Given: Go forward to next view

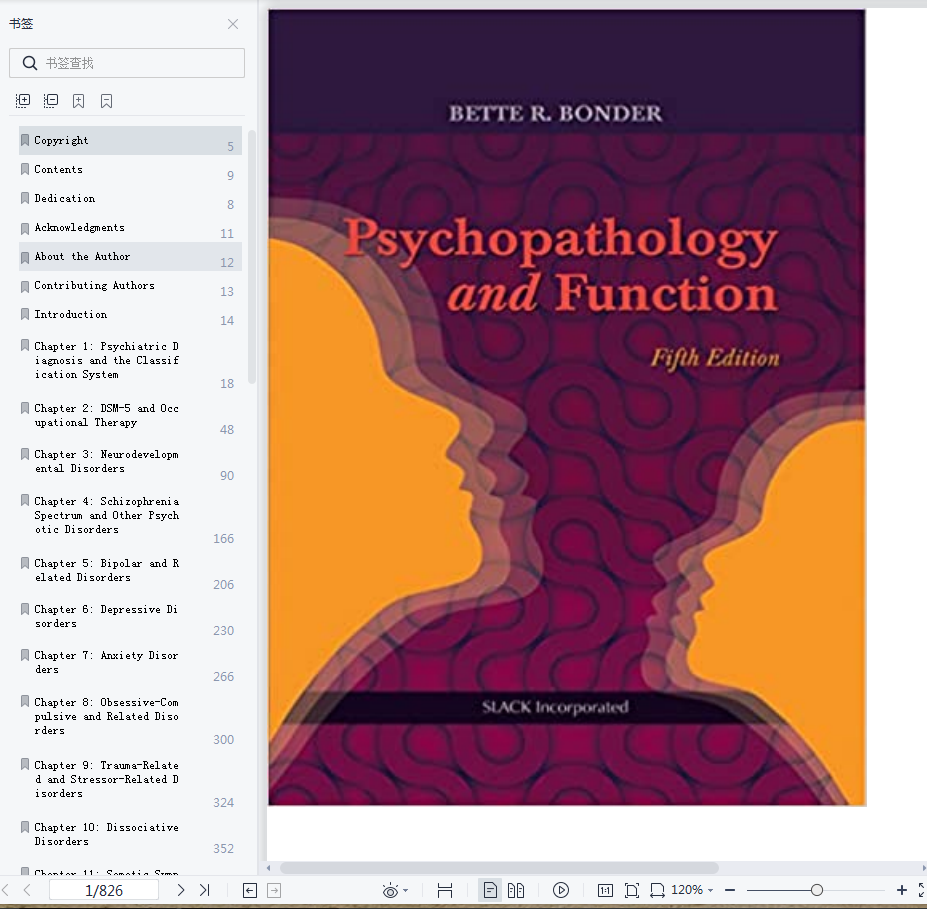Looking at the screenshot, I should [274, 890].
